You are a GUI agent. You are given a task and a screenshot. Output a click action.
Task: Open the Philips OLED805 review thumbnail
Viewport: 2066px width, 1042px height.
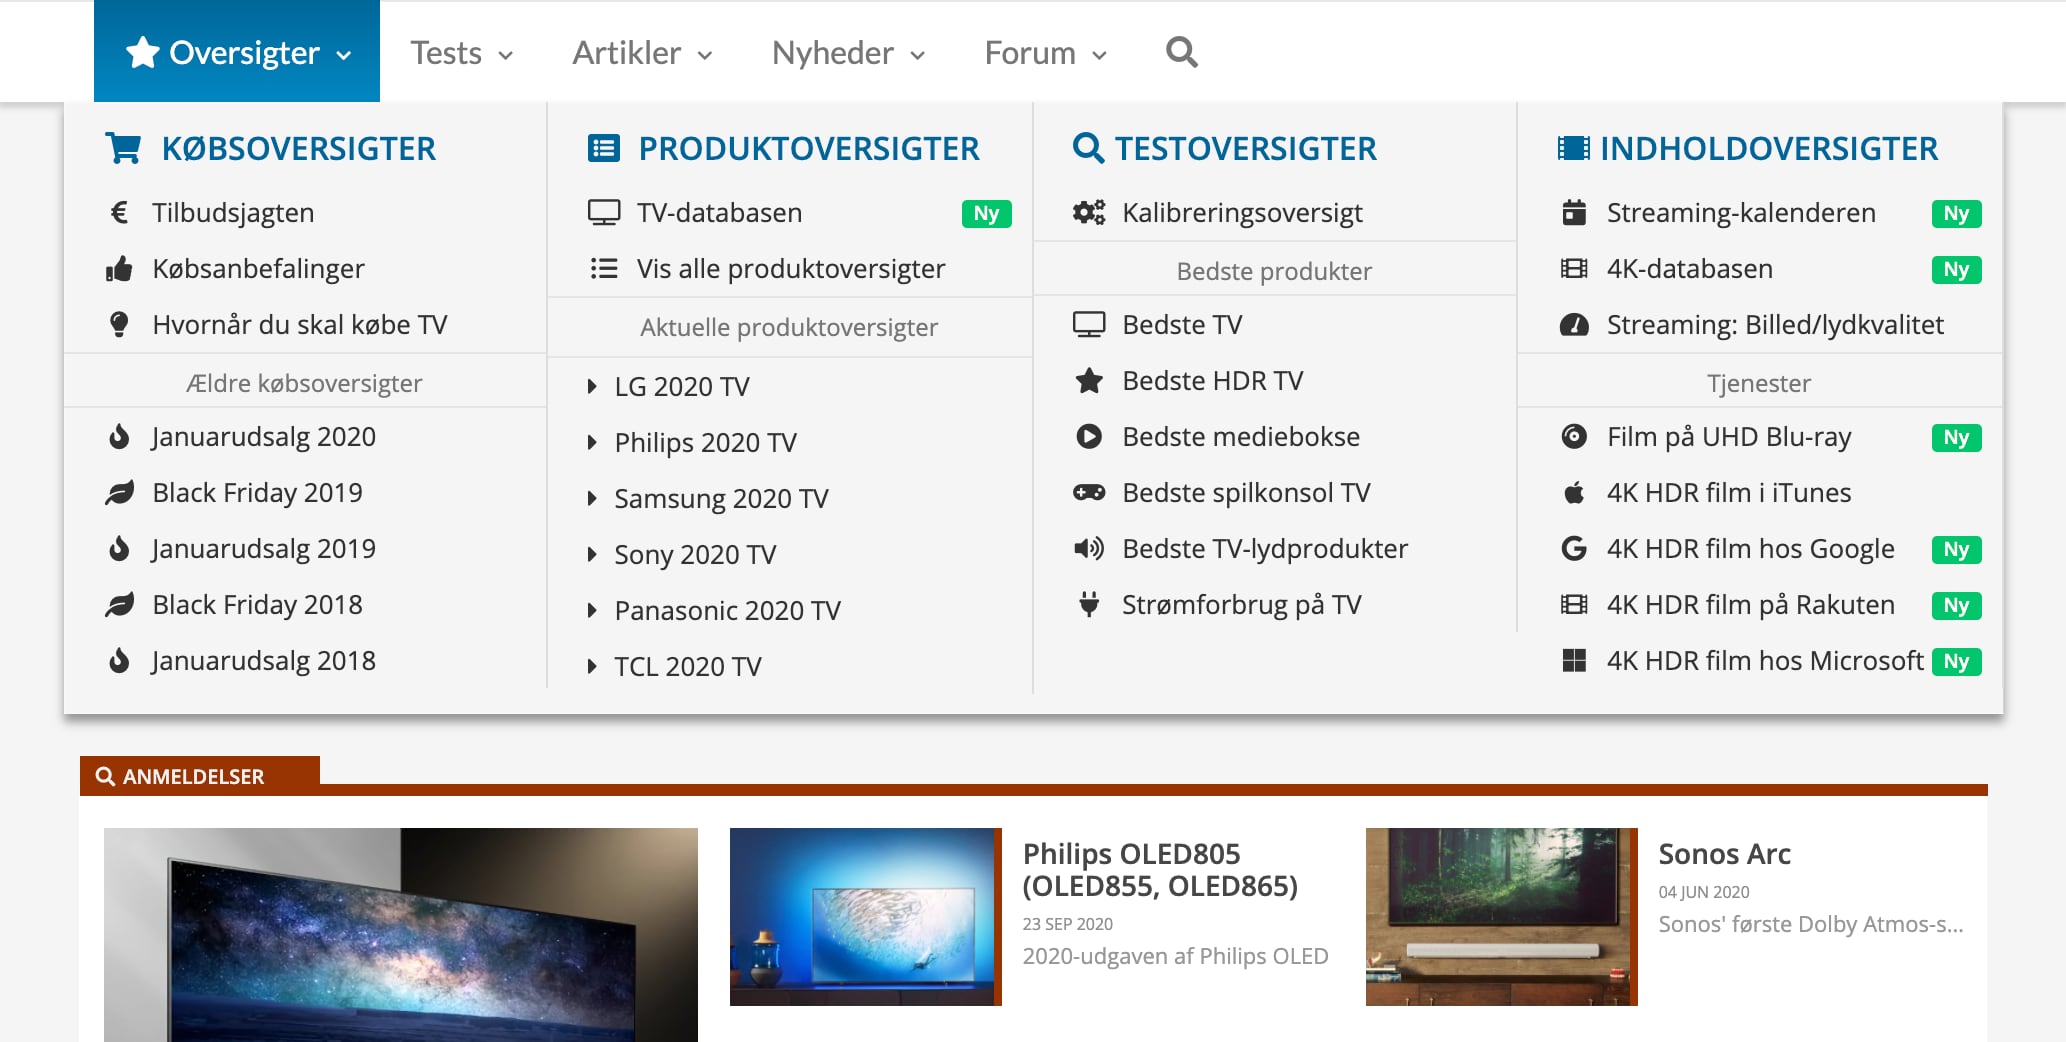tap(866, 916)
